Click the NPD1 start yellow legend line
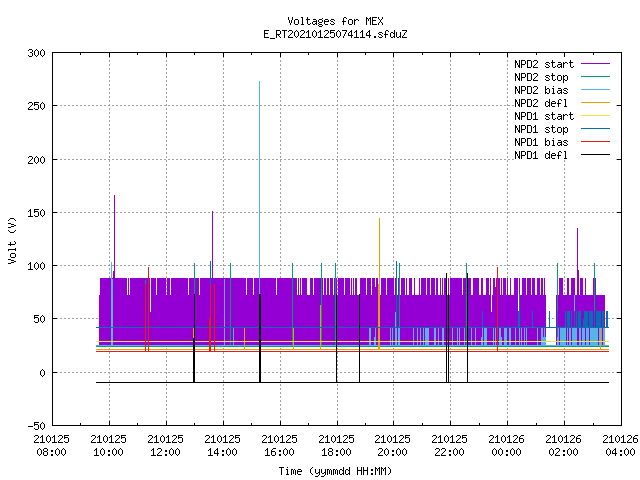This screenshot has width=640, height=480. coord(596,116)
